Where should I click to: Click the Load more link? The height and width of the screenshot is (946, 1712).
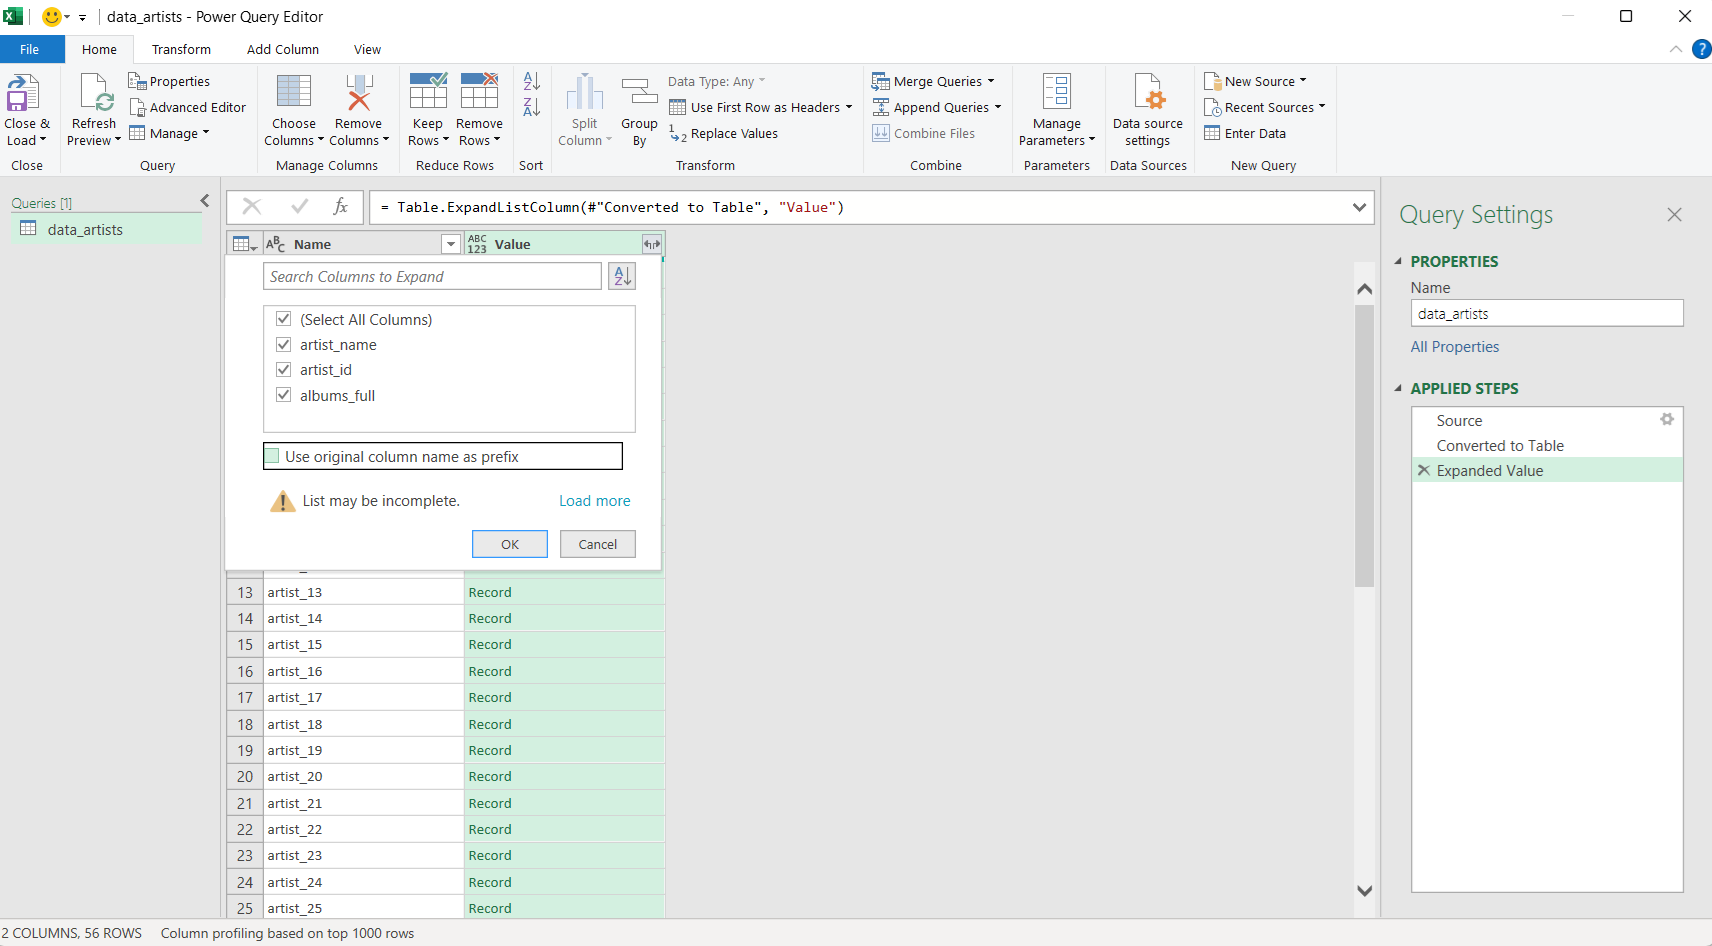594,500
